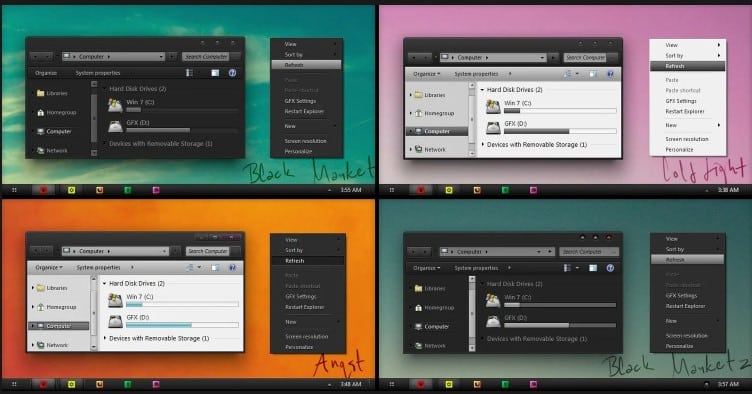Viewport: 752px width, 394px height.
Task: Open Organize dropdown in Cold Light window
Action: pyautogui.click(x=427, y=74)
